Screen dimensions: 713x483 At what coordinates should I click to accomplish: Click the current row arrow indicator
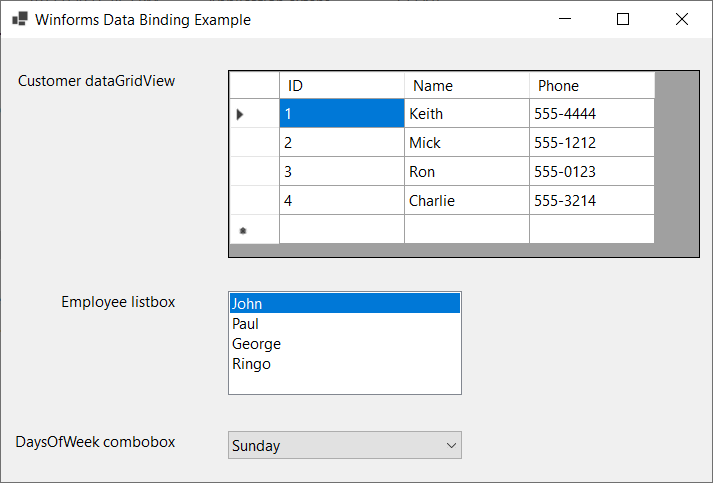click(240, 114)
